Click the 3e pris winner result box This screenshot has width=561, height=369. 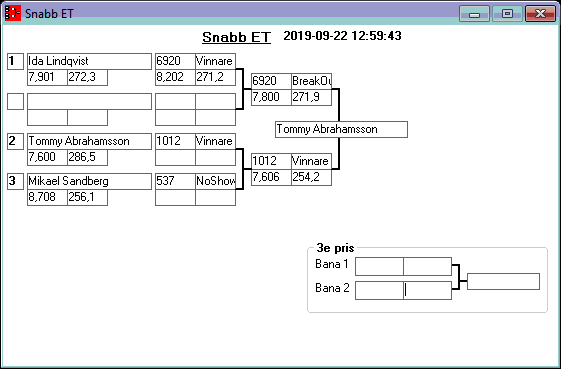[503, 282]
